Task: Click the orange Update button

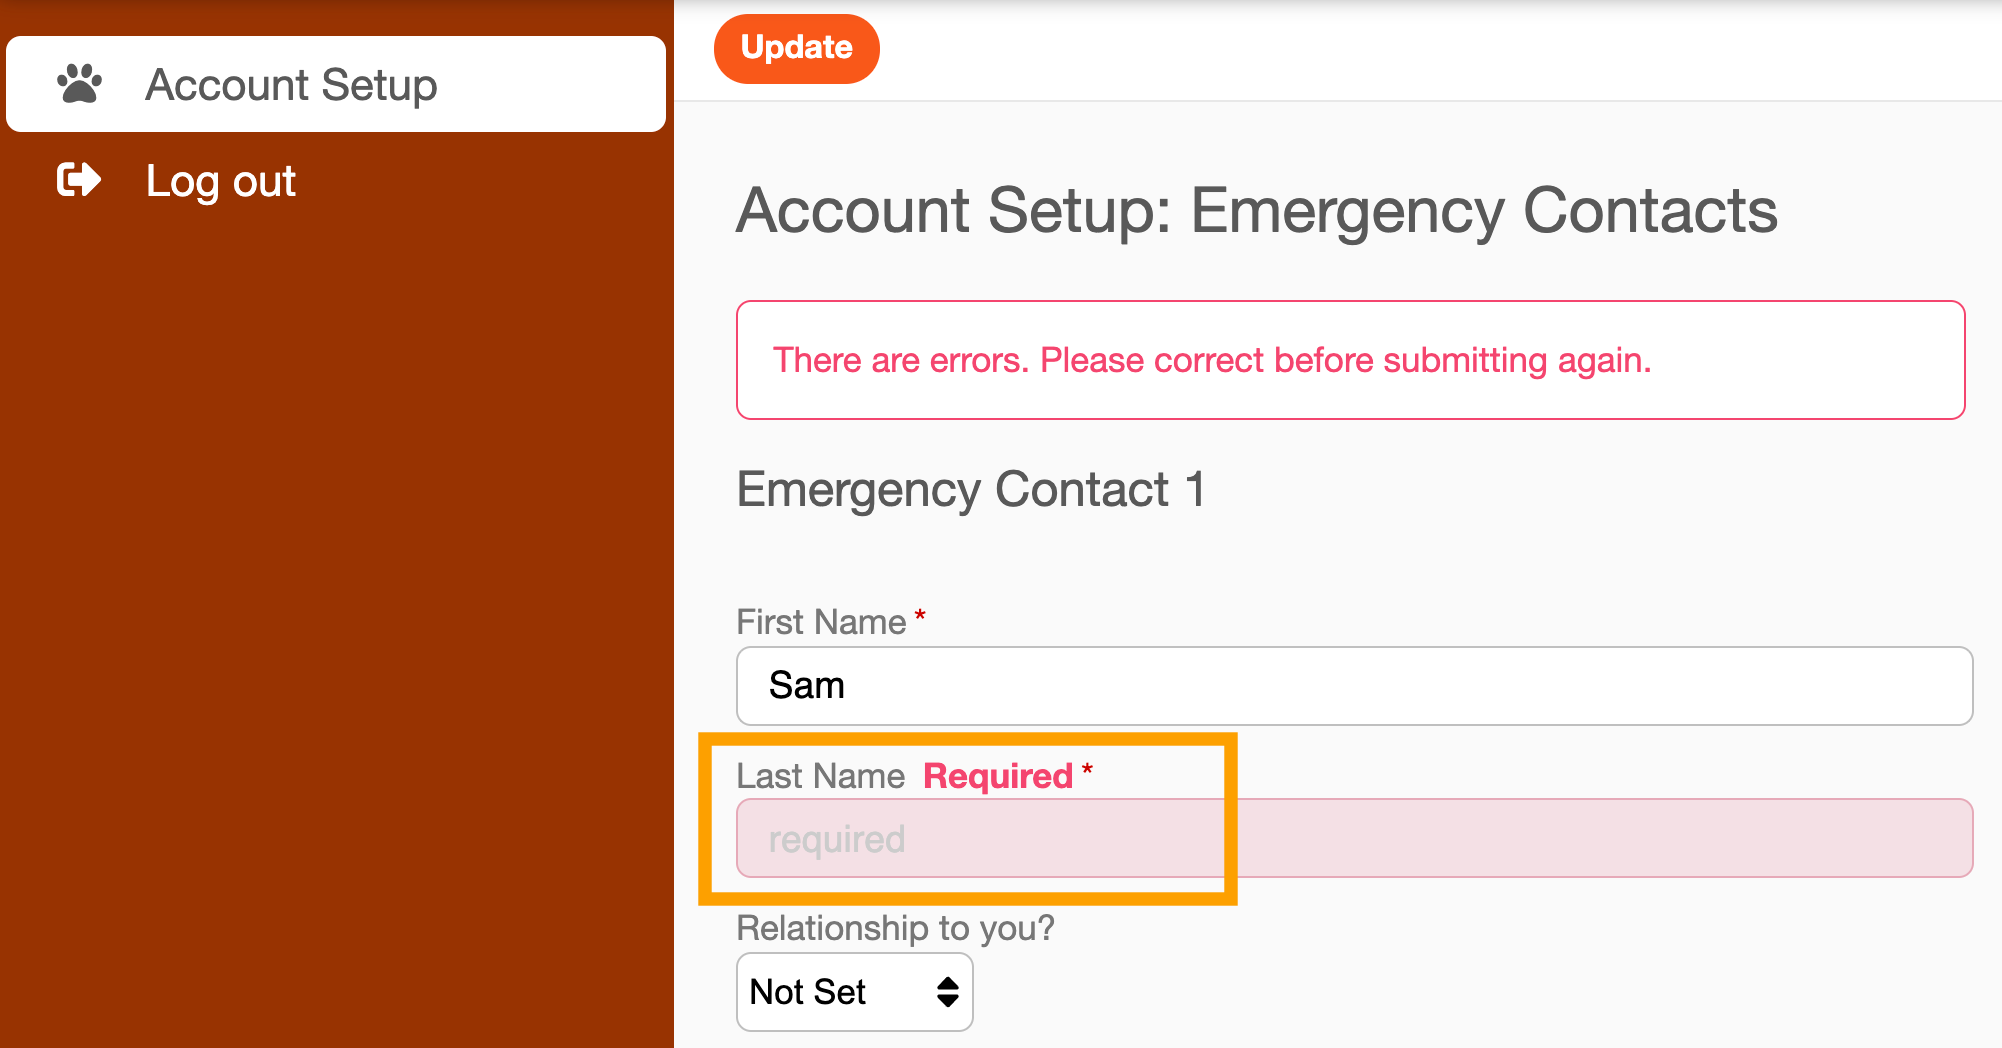Action: click(797, 48)
